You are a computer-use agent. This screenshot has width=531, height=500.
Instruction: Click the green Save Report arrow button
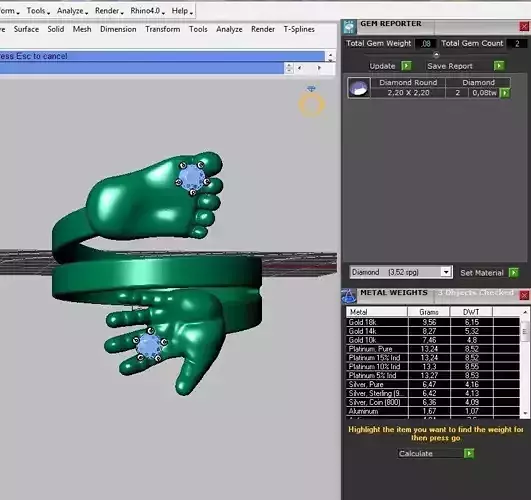coord(499,66)
